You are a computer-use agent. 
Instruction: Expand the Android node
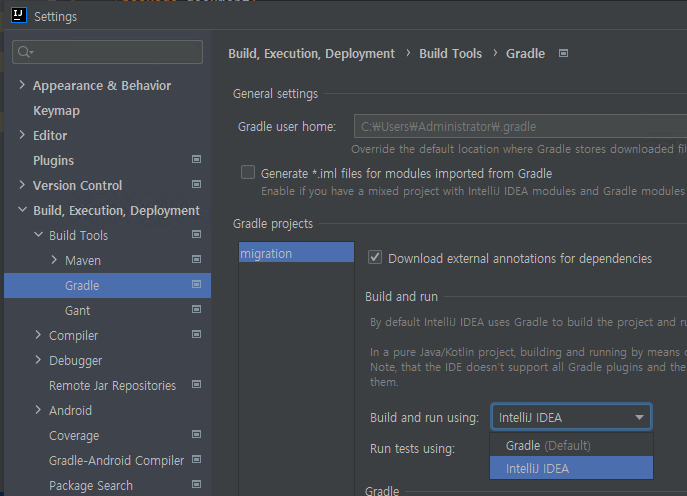pos(38,410)
